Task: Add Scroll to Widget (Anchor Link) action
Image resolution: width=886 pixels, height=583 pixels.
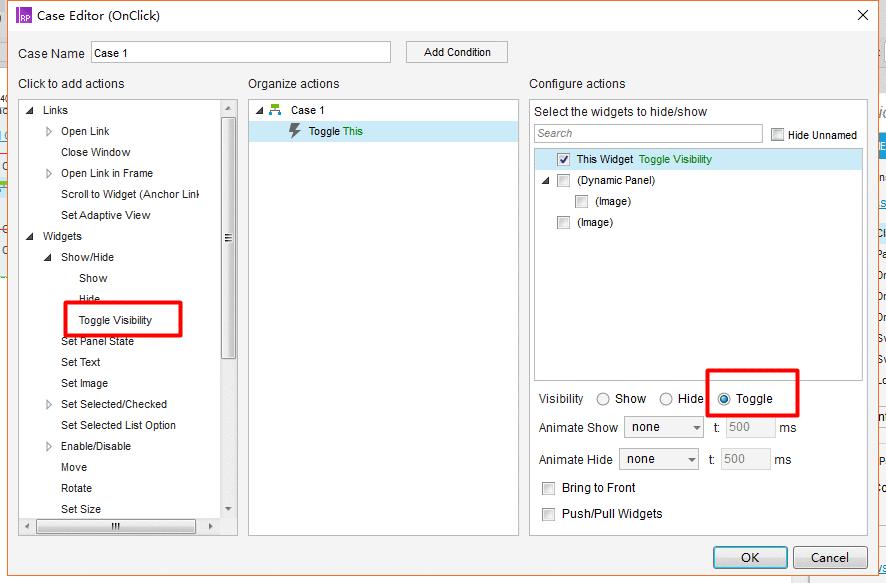Action: pos(129,194)
